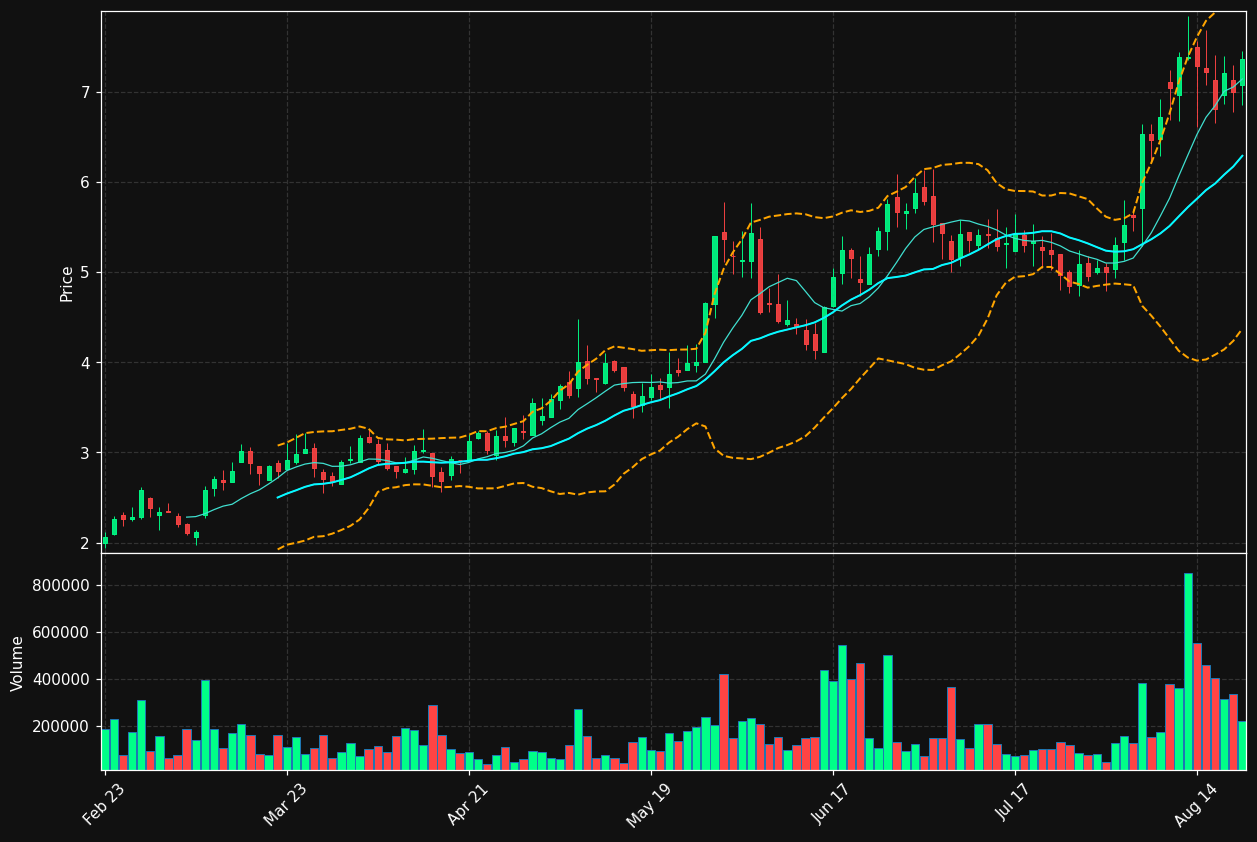Click the volume tick label '200000'
The height and width of the screenshot is (842, 1257).
click(x=61, y=727)
